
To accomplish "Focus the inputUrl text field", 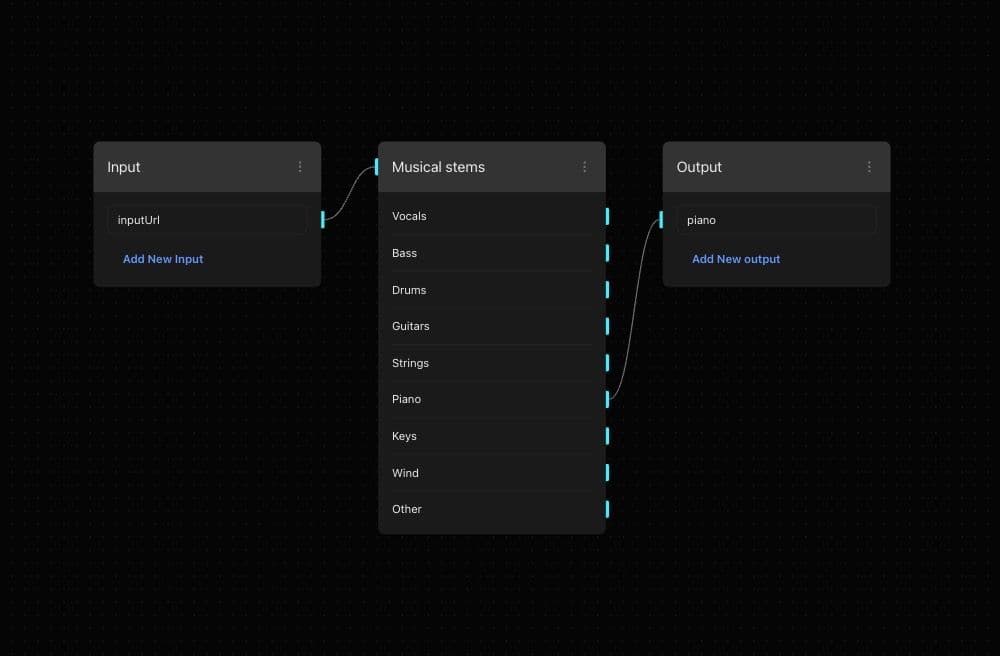I will tap(207, 220).
